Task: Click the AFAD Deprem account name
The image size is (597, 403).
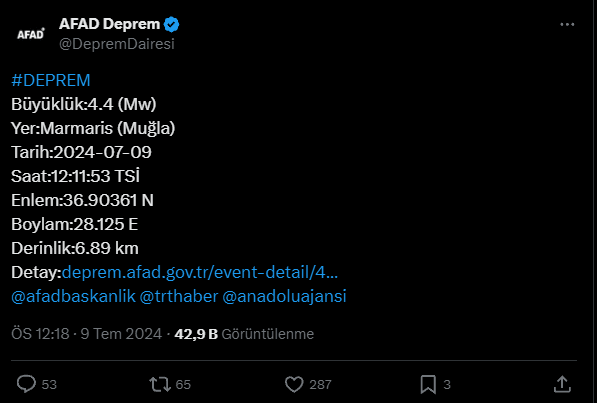Action: [109, 24]
